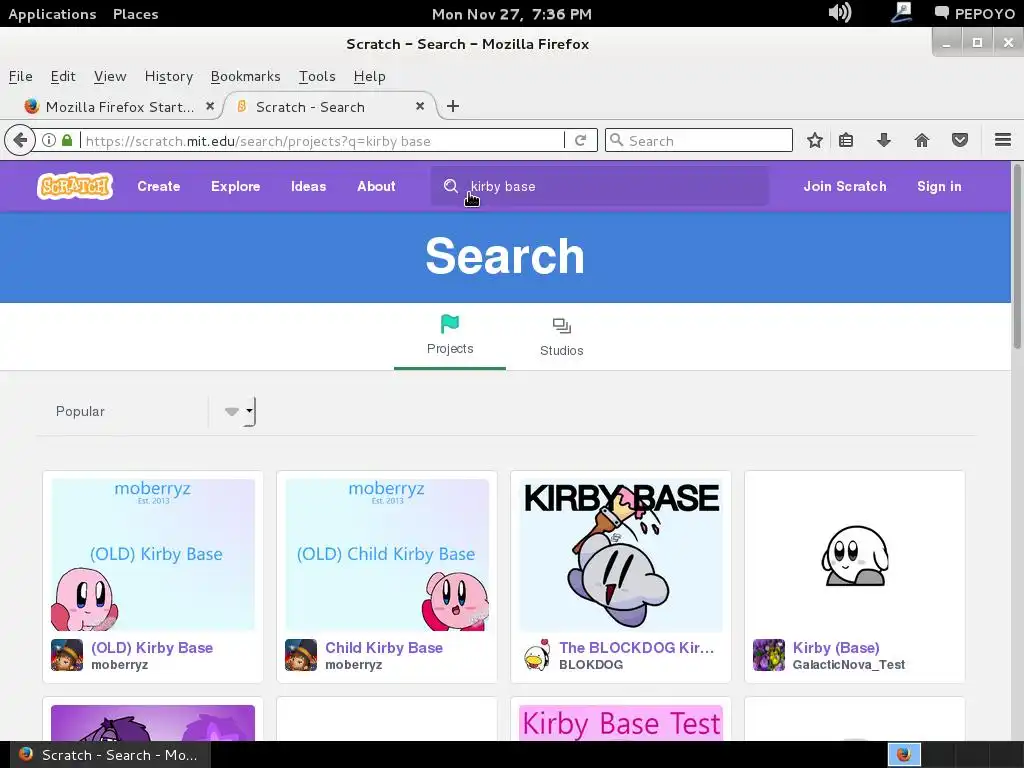Click Ideas in Scratch navigation
1024x768 pixels.
click(x=308, y=186)
